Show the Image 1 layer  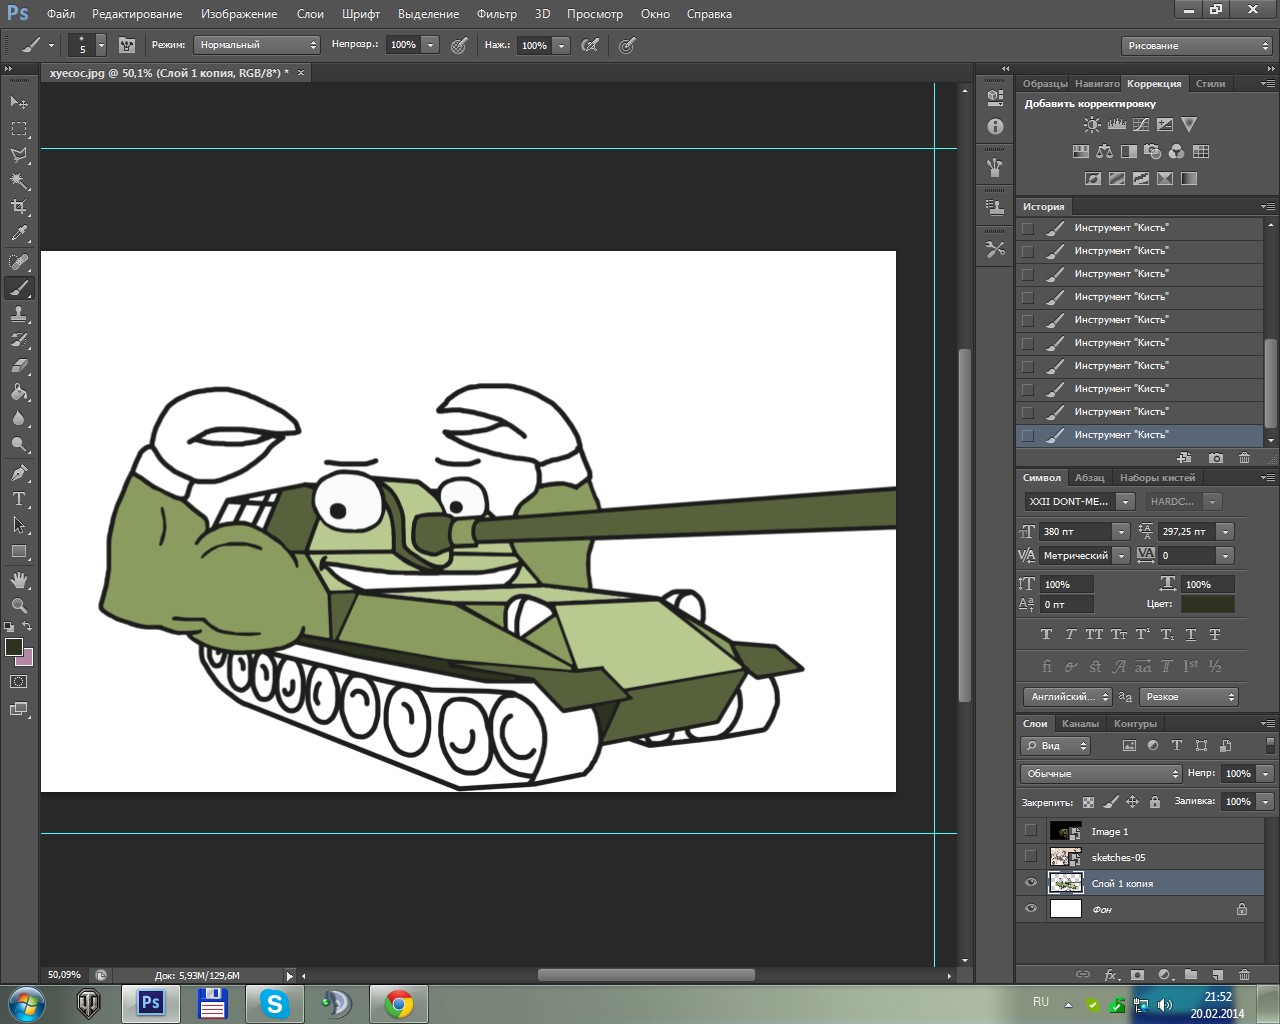1031,831
